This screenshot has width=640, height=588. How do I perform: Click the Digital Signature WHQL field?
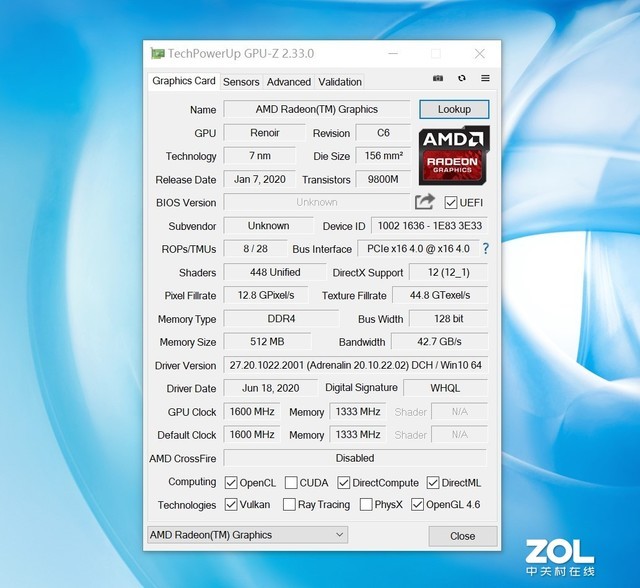[445, 388]
